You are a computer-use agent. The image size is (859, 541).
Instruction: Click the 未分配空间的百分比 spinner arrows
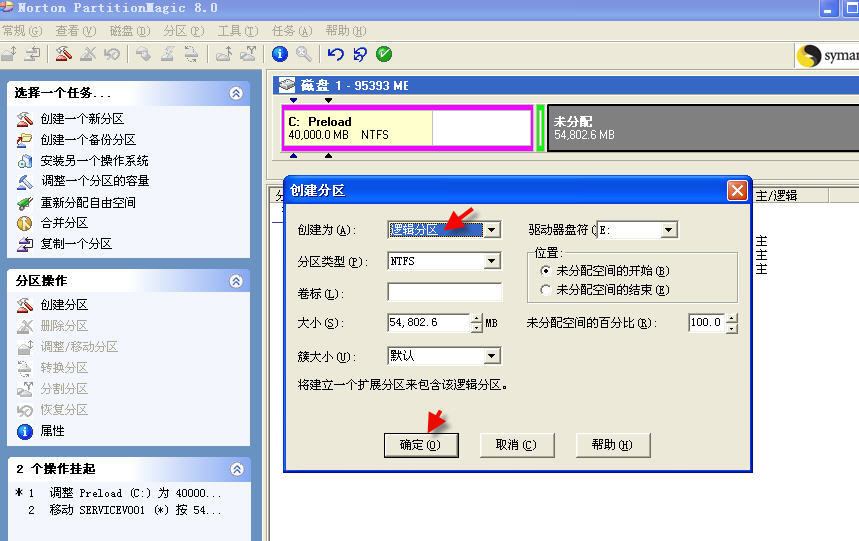coord(732,323)
